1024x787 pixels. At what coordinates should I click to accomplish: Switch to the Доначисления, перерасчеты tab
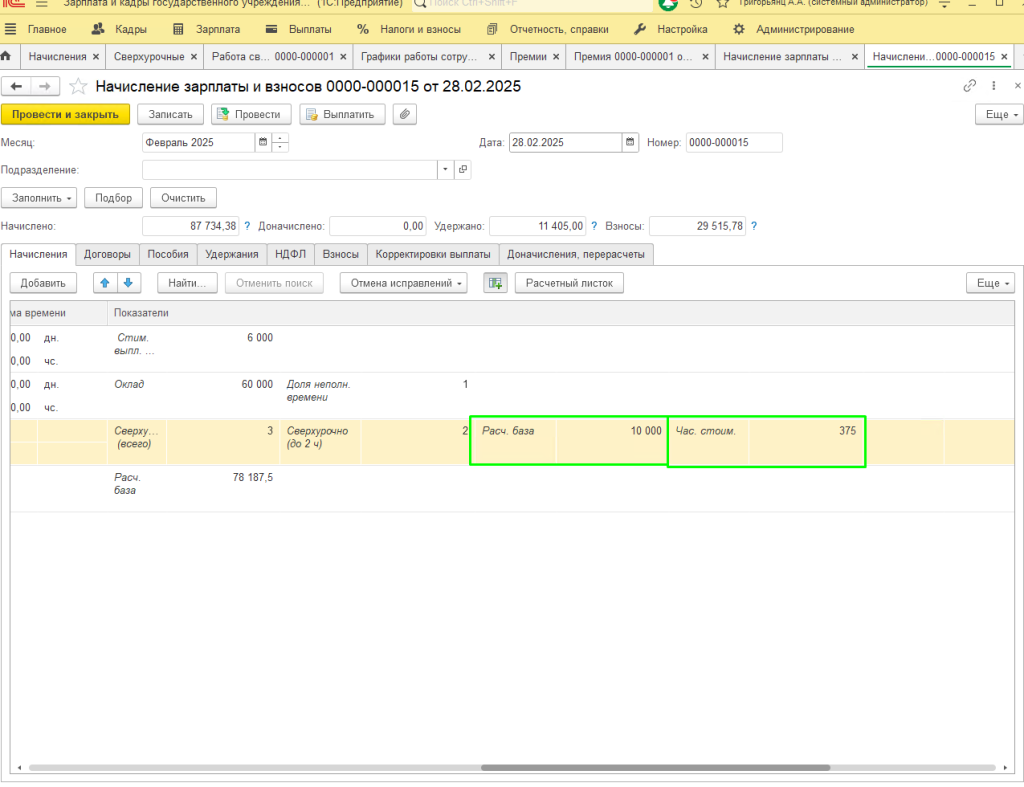576,254
